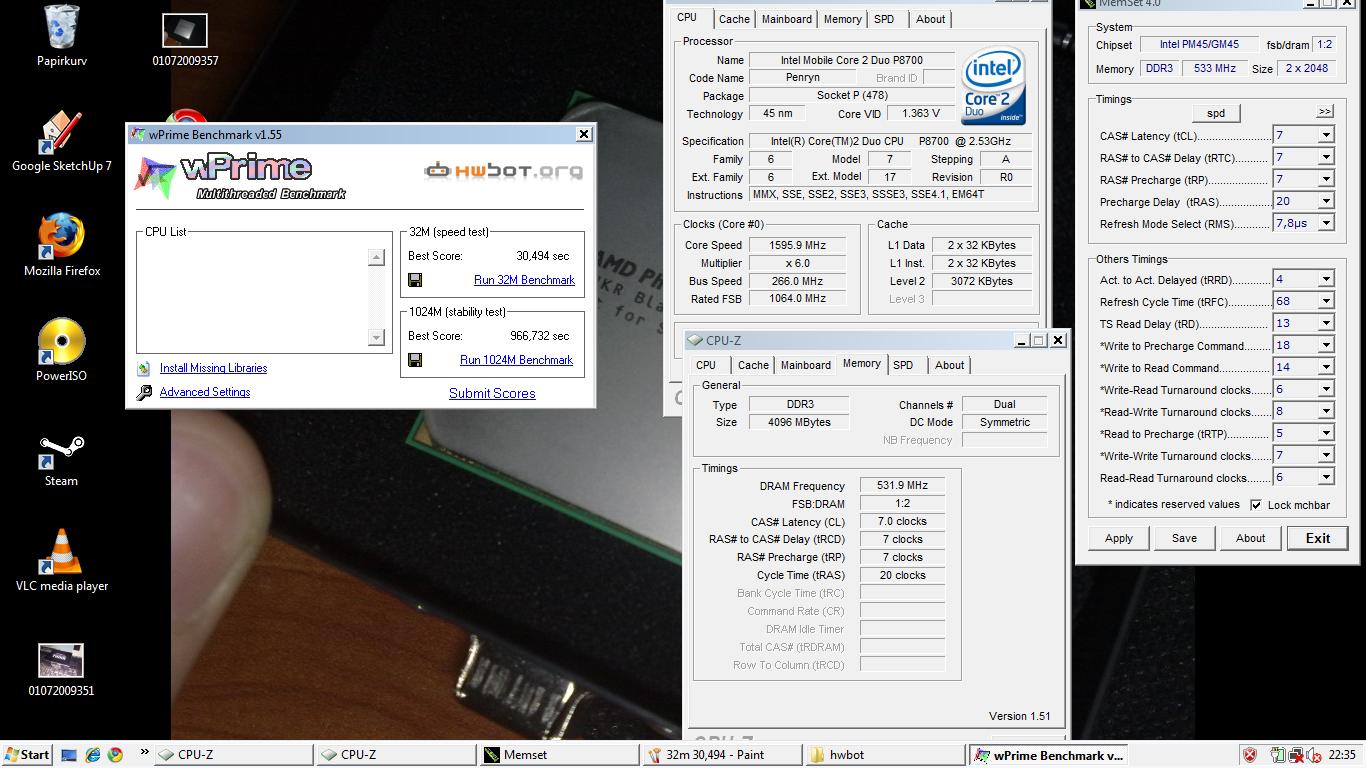Select Cache tab in front CPU-Z window

[x=753, y=365]
